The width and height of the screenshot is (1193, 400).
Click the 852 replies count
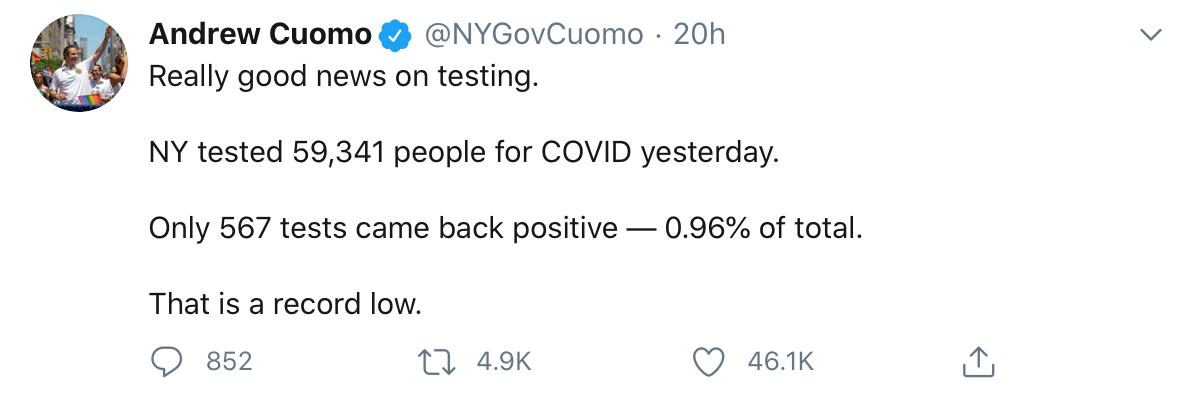(x=229, y=361)
